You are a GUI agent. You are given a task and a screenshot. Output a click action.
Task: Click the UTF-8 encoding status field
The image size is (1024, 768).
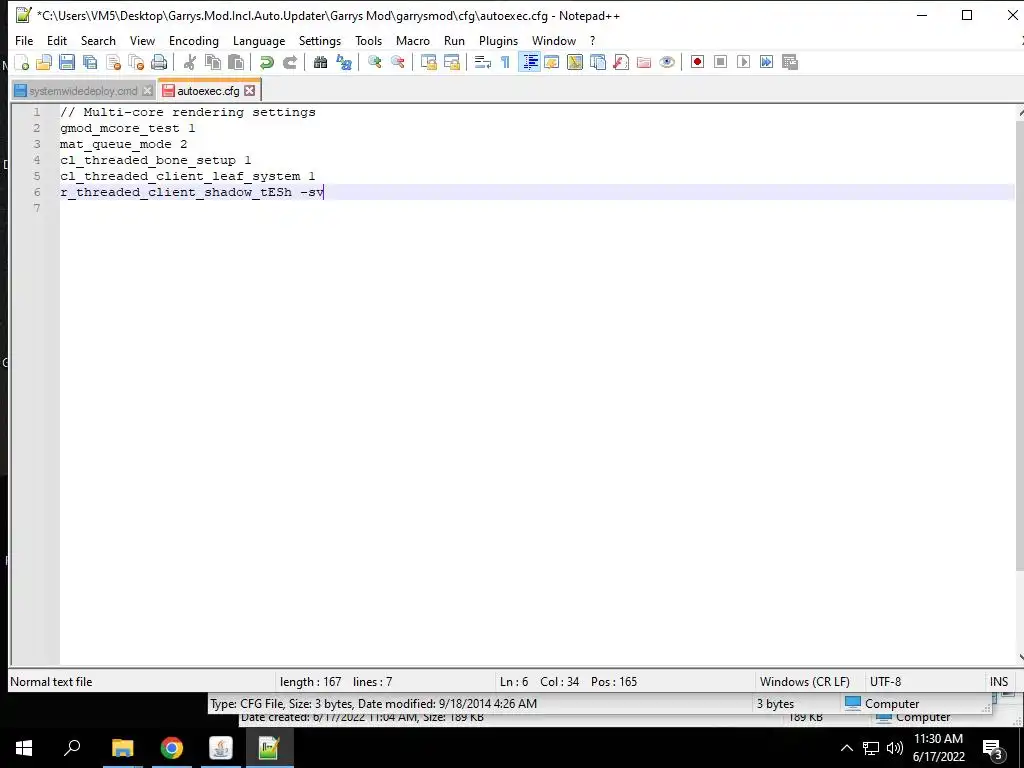(886, 682)
